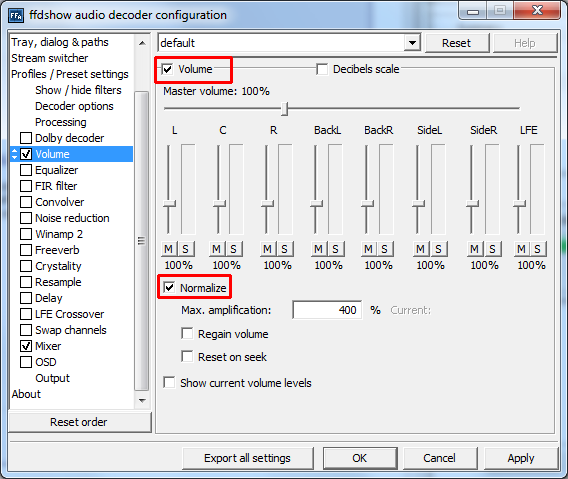Image resolution: width=568 pixels, height=479 pixels.
Task: Confirm with the OK button
Action: pos(360,458)
